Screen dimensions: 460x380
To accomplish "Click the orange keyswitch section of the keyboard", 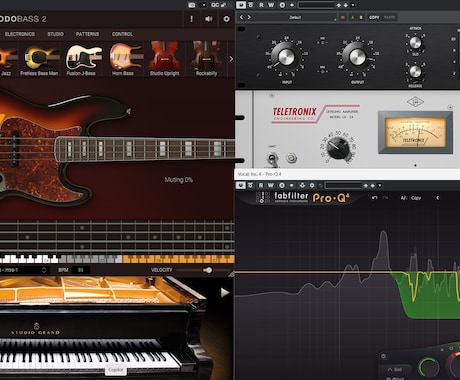I will 178,259.
